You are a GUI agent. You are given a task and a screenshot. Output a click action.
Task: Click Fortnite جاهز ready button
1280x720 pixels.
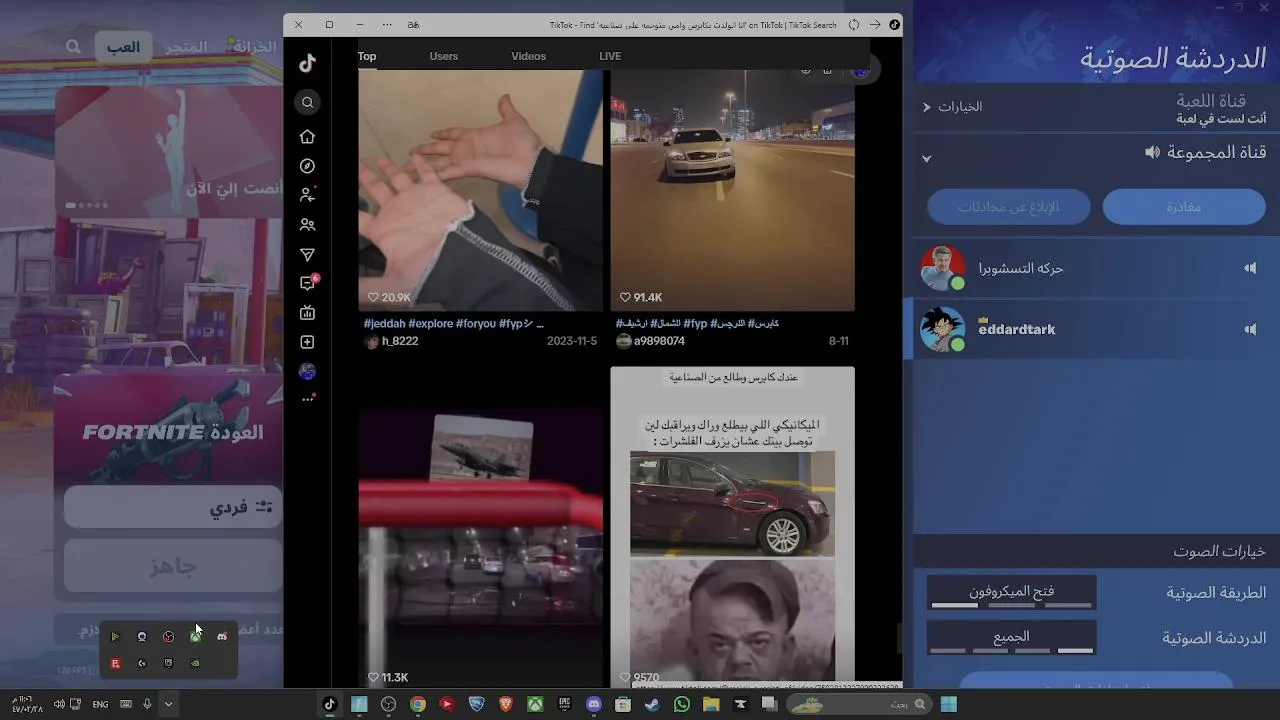(173, 566)
